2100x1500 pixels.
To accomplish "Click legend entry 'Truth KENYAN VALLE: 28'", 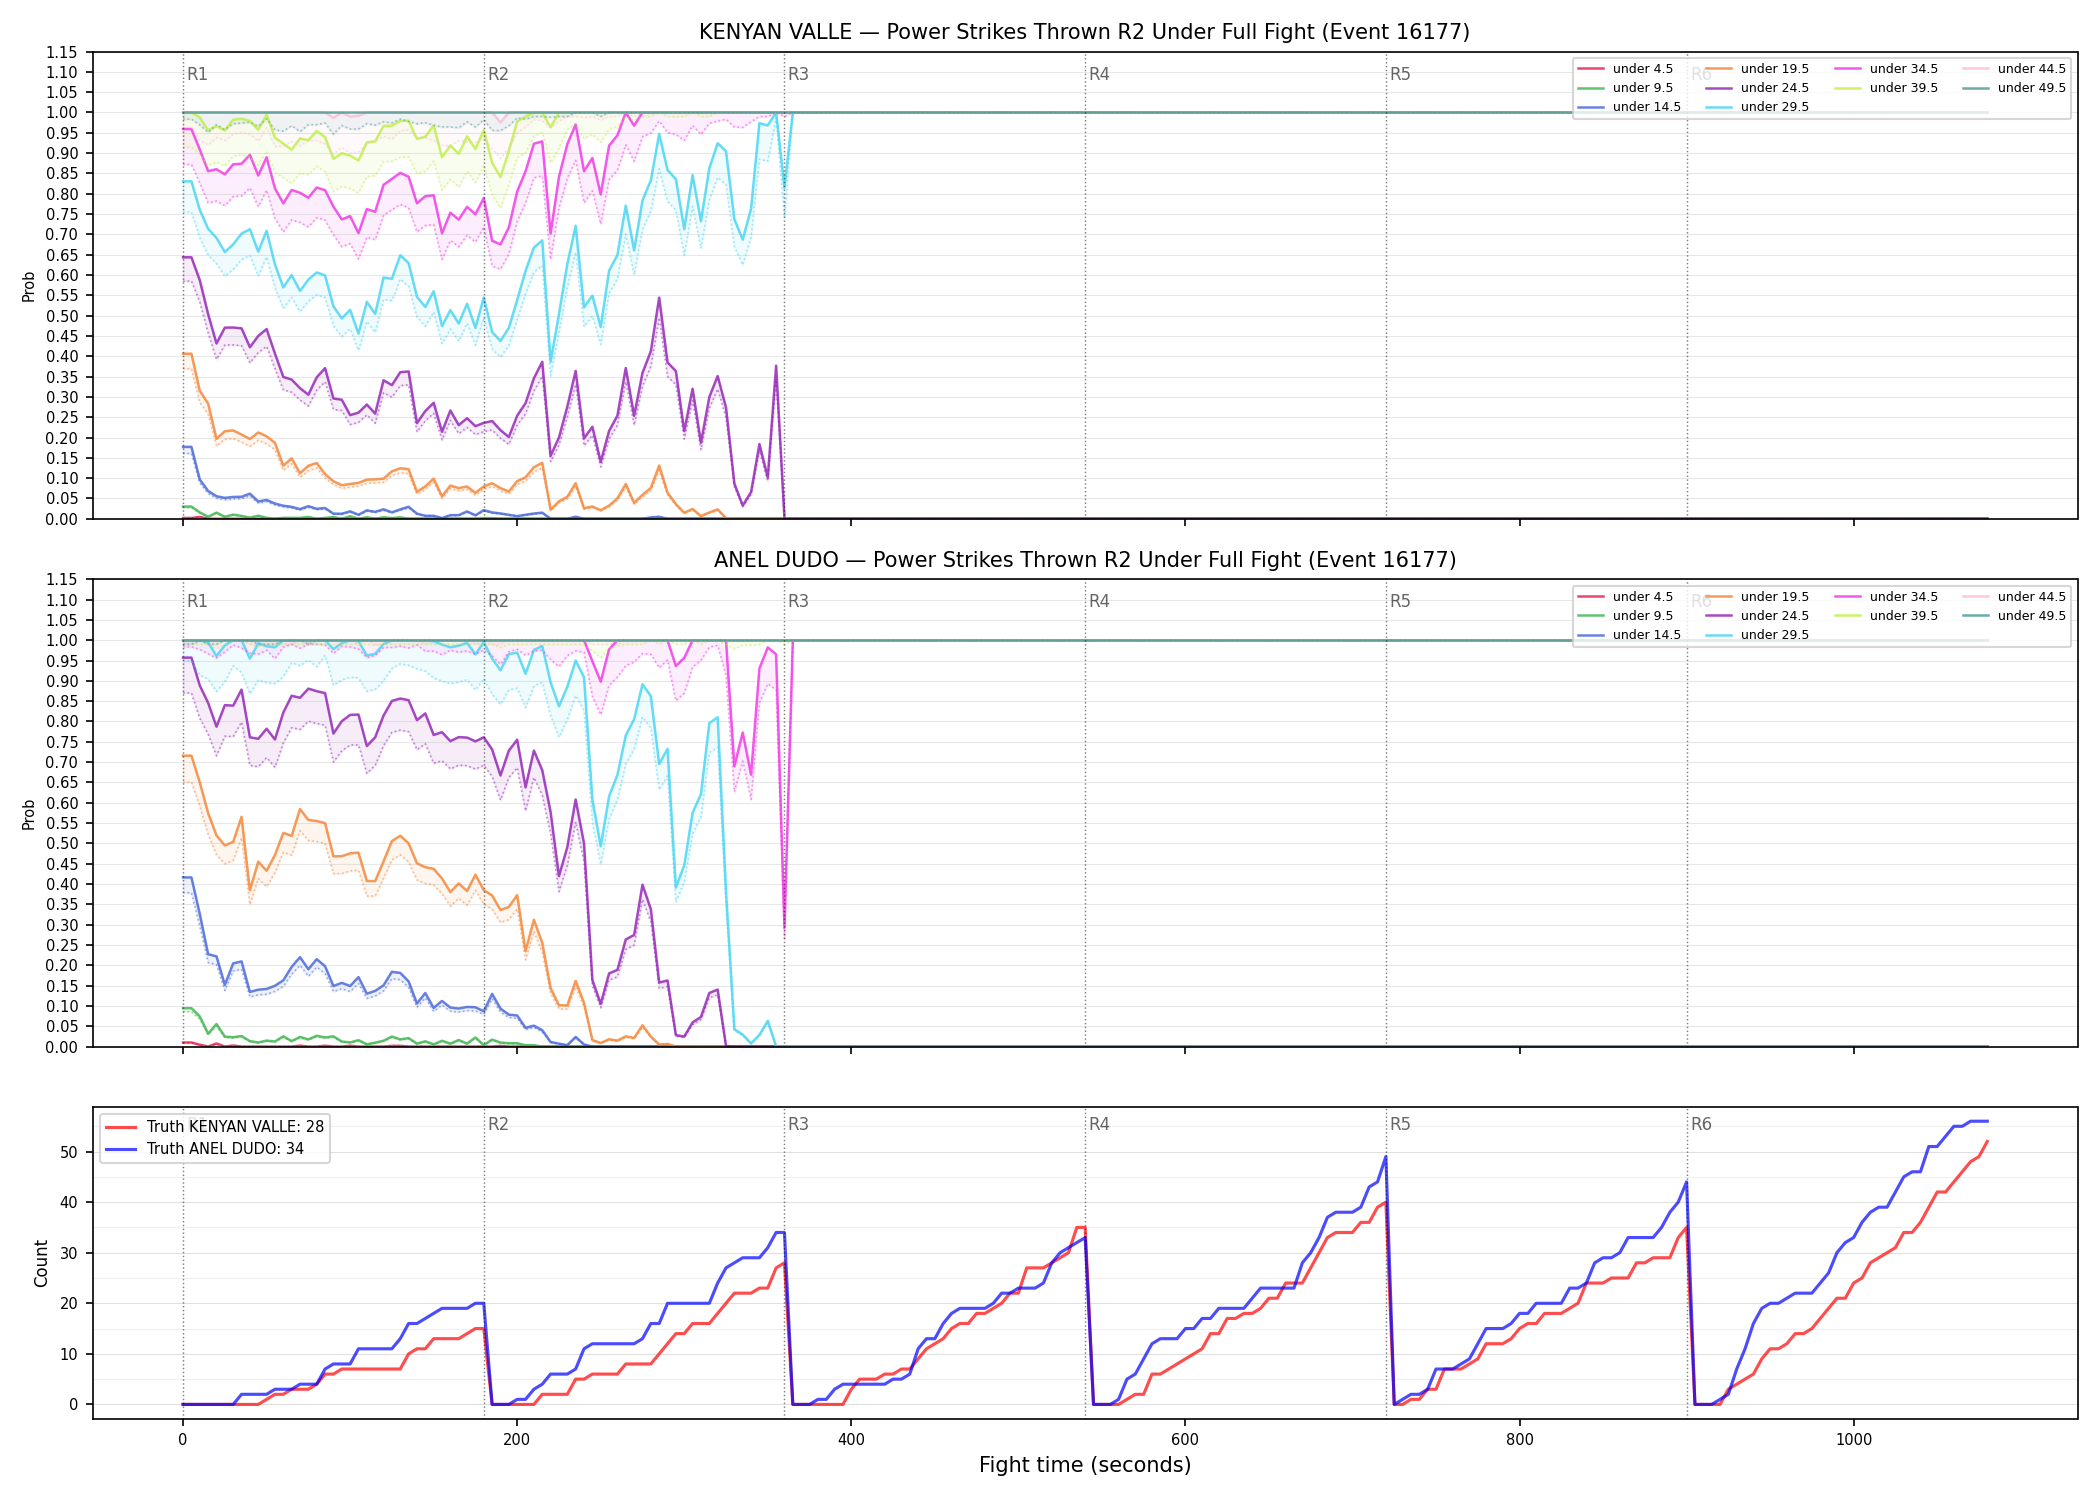I will [x=215, y=1127].
